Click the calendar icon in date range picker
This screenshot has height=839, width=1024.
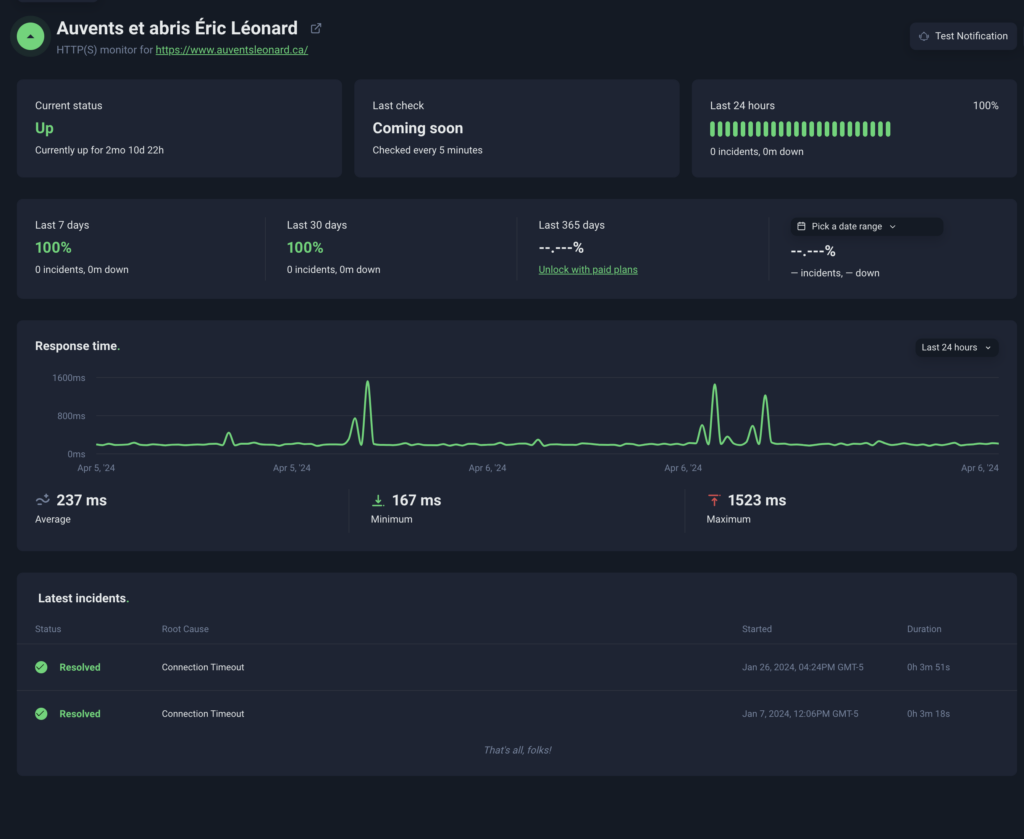[x=801, y=227]
